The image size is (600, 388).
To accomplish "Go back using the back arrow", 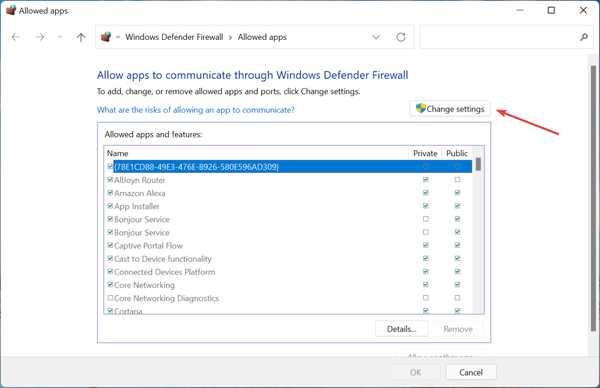I will coord(16,37).
